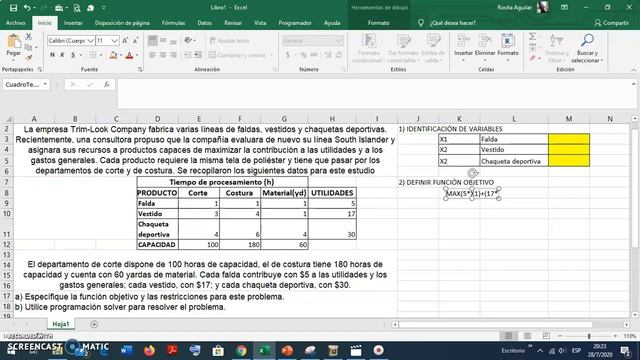Open the Ayuda tab

click(x=332, y=23)
